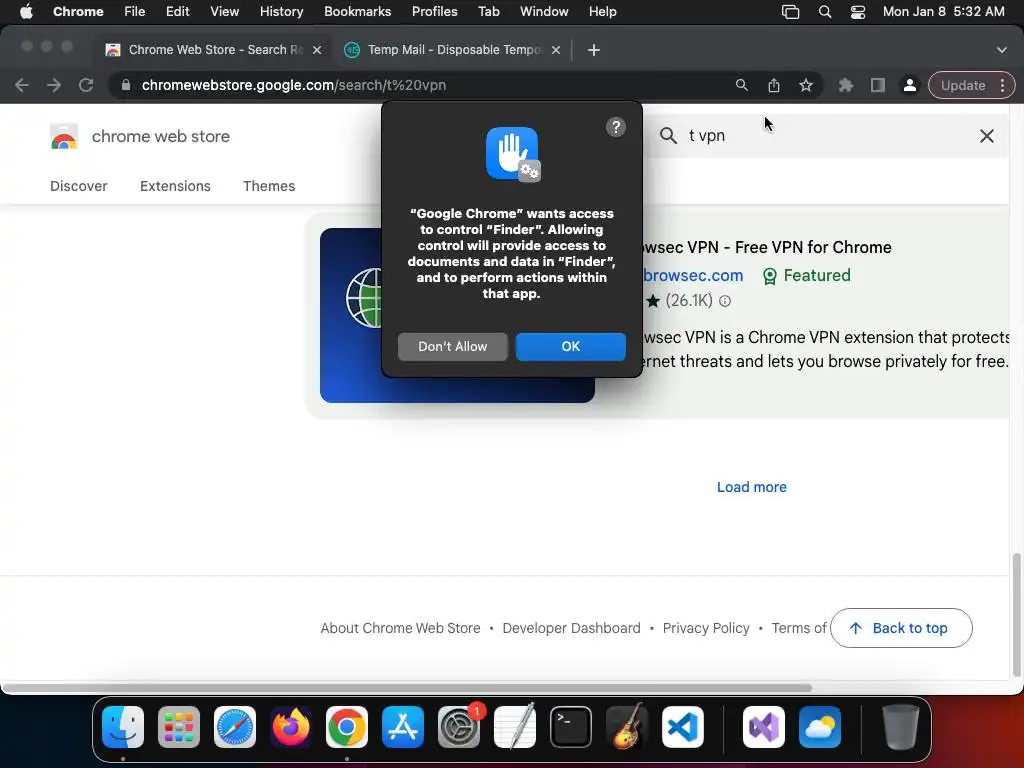Image resolution: width=1024 pixels, height=768 pixels.
Task: Close the Chrome Web Store tab
Action: [317, 50]
